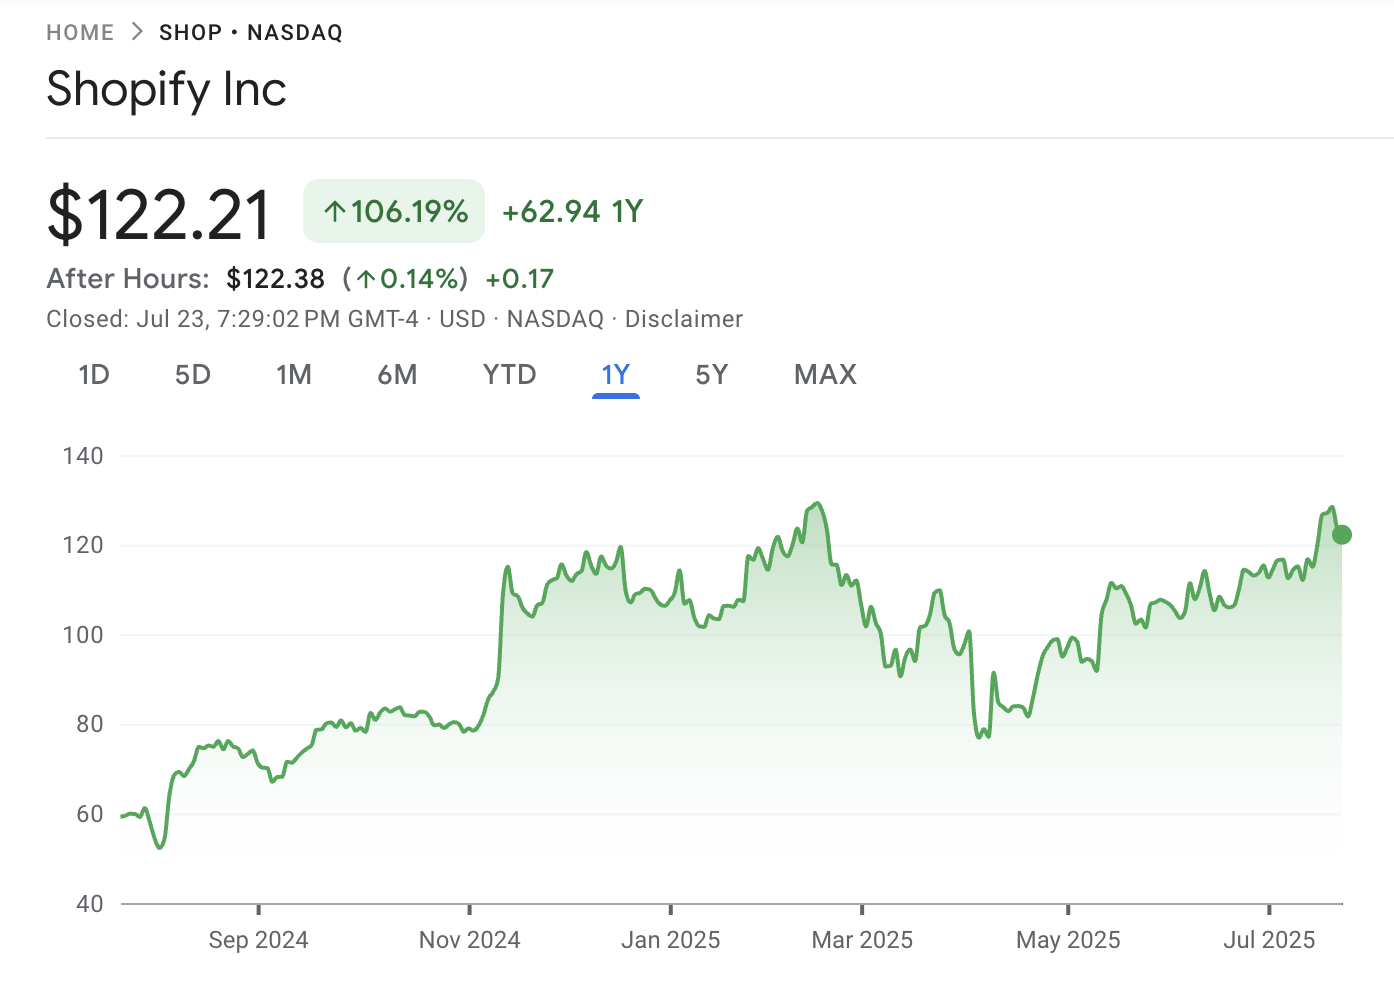
Task: Click the Nov 2024 axis label
Action: (469, 940)
